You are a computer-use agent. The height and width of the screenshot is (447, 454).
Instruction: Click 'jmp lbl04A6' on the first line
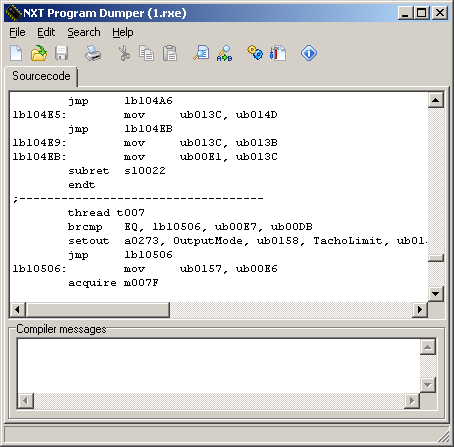120,101
